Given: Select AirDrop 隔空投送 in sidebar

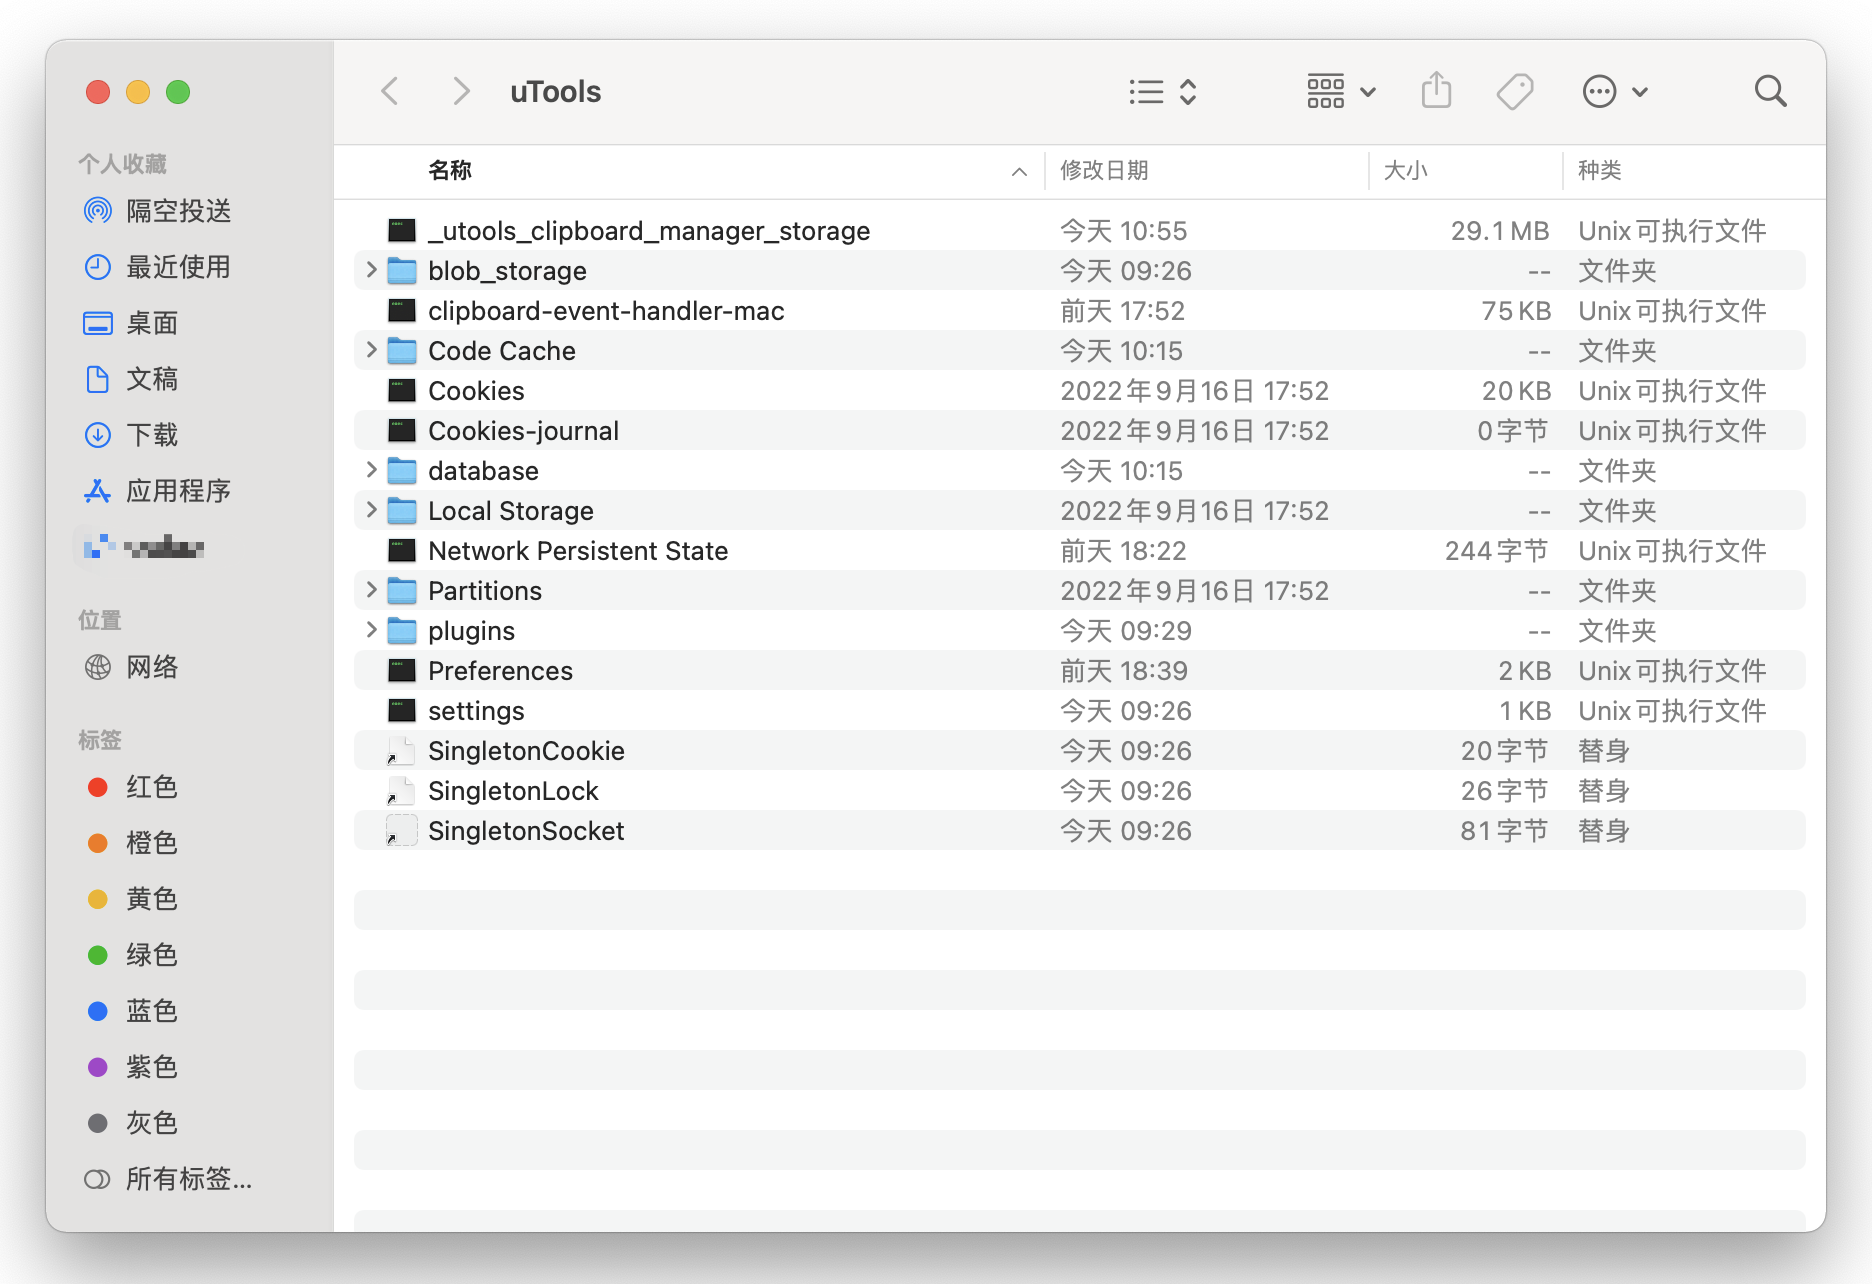Looking at the screenshot, I should [x=158, y=211].
